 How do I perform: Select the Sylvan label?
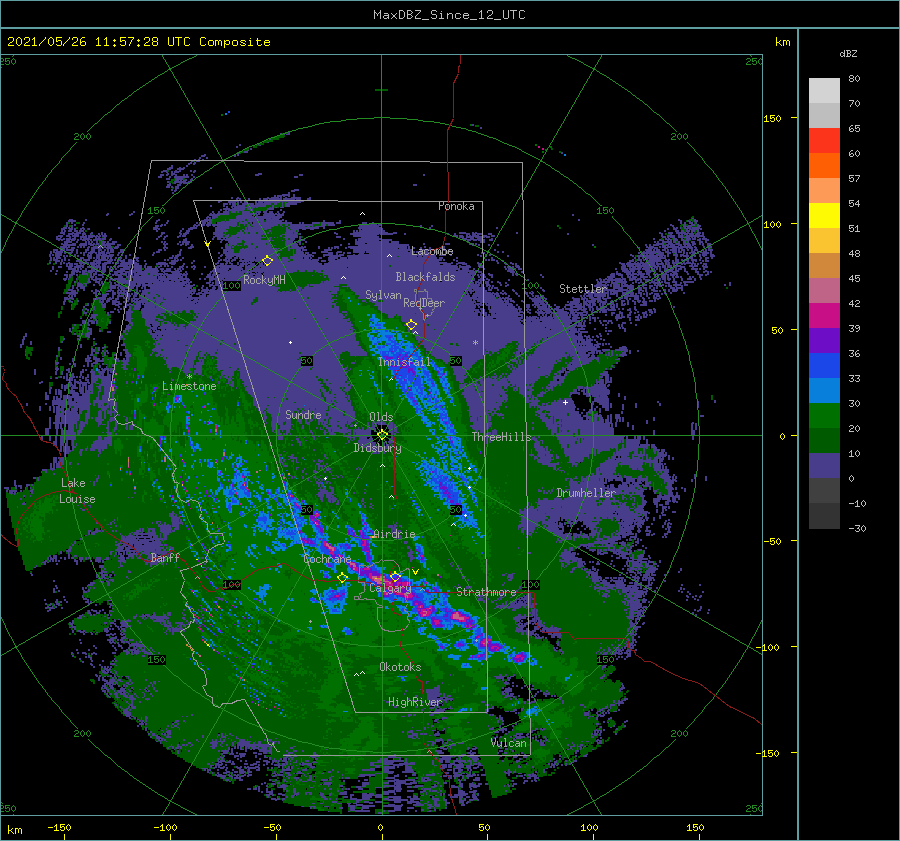[x=383, y=295]
